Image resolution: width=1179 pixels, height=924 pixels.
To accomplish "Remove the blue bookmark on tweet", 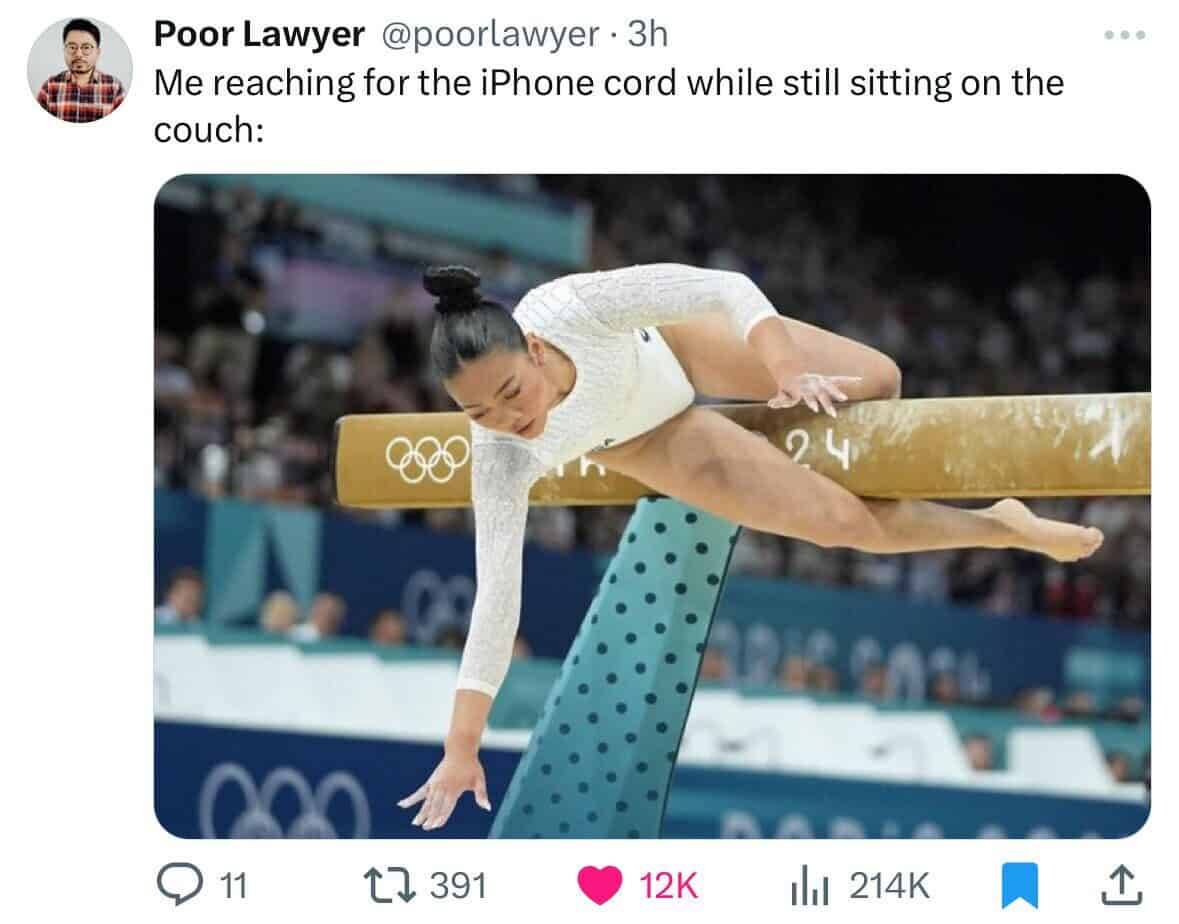I will point(1020,886).
